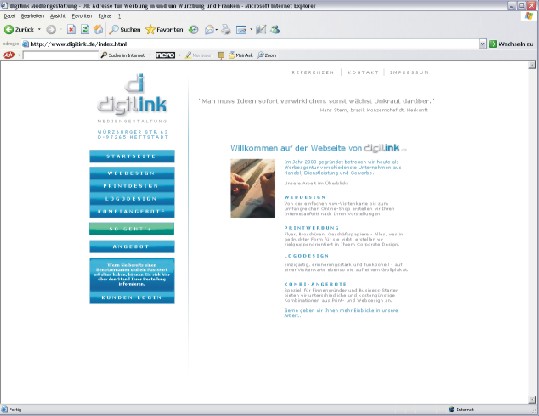
Task: Open the Datei menu
Action: tap(9, 16)
